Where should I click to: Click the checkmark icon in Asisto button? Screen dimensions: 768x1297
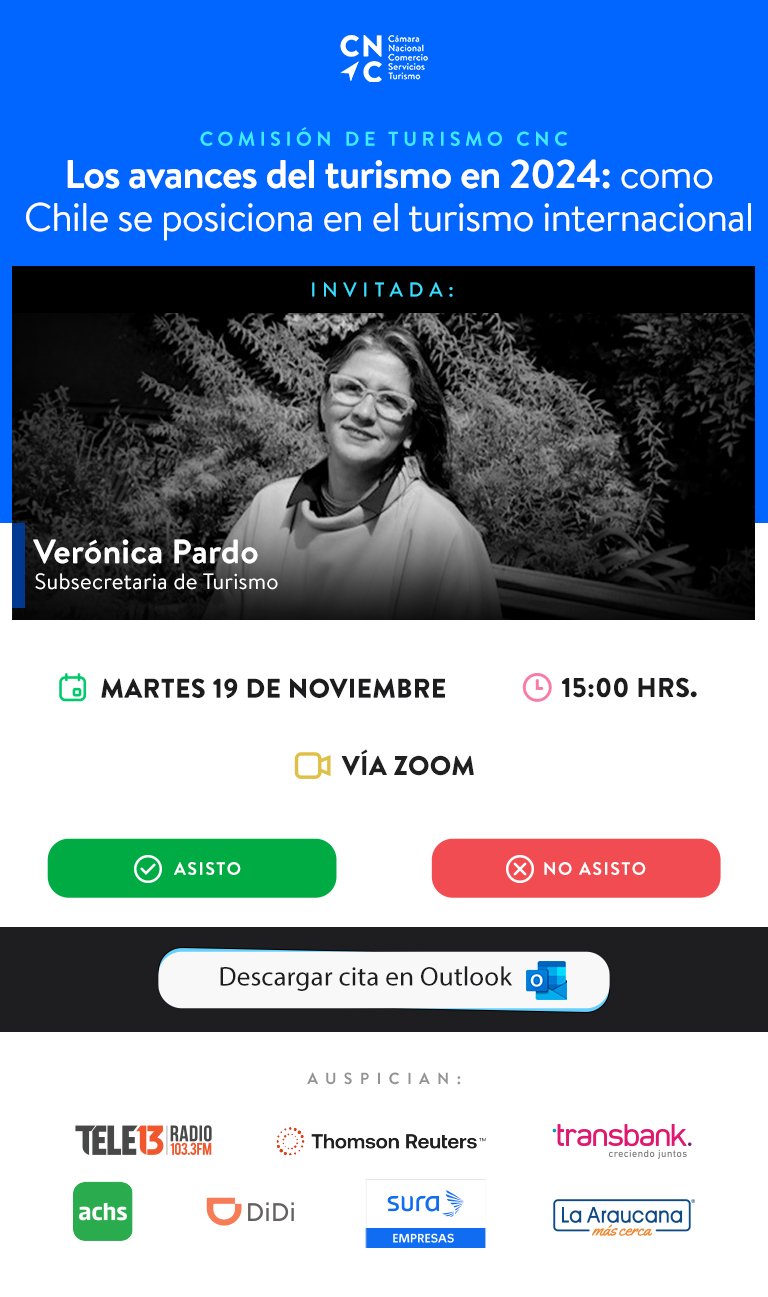[148, 868]
